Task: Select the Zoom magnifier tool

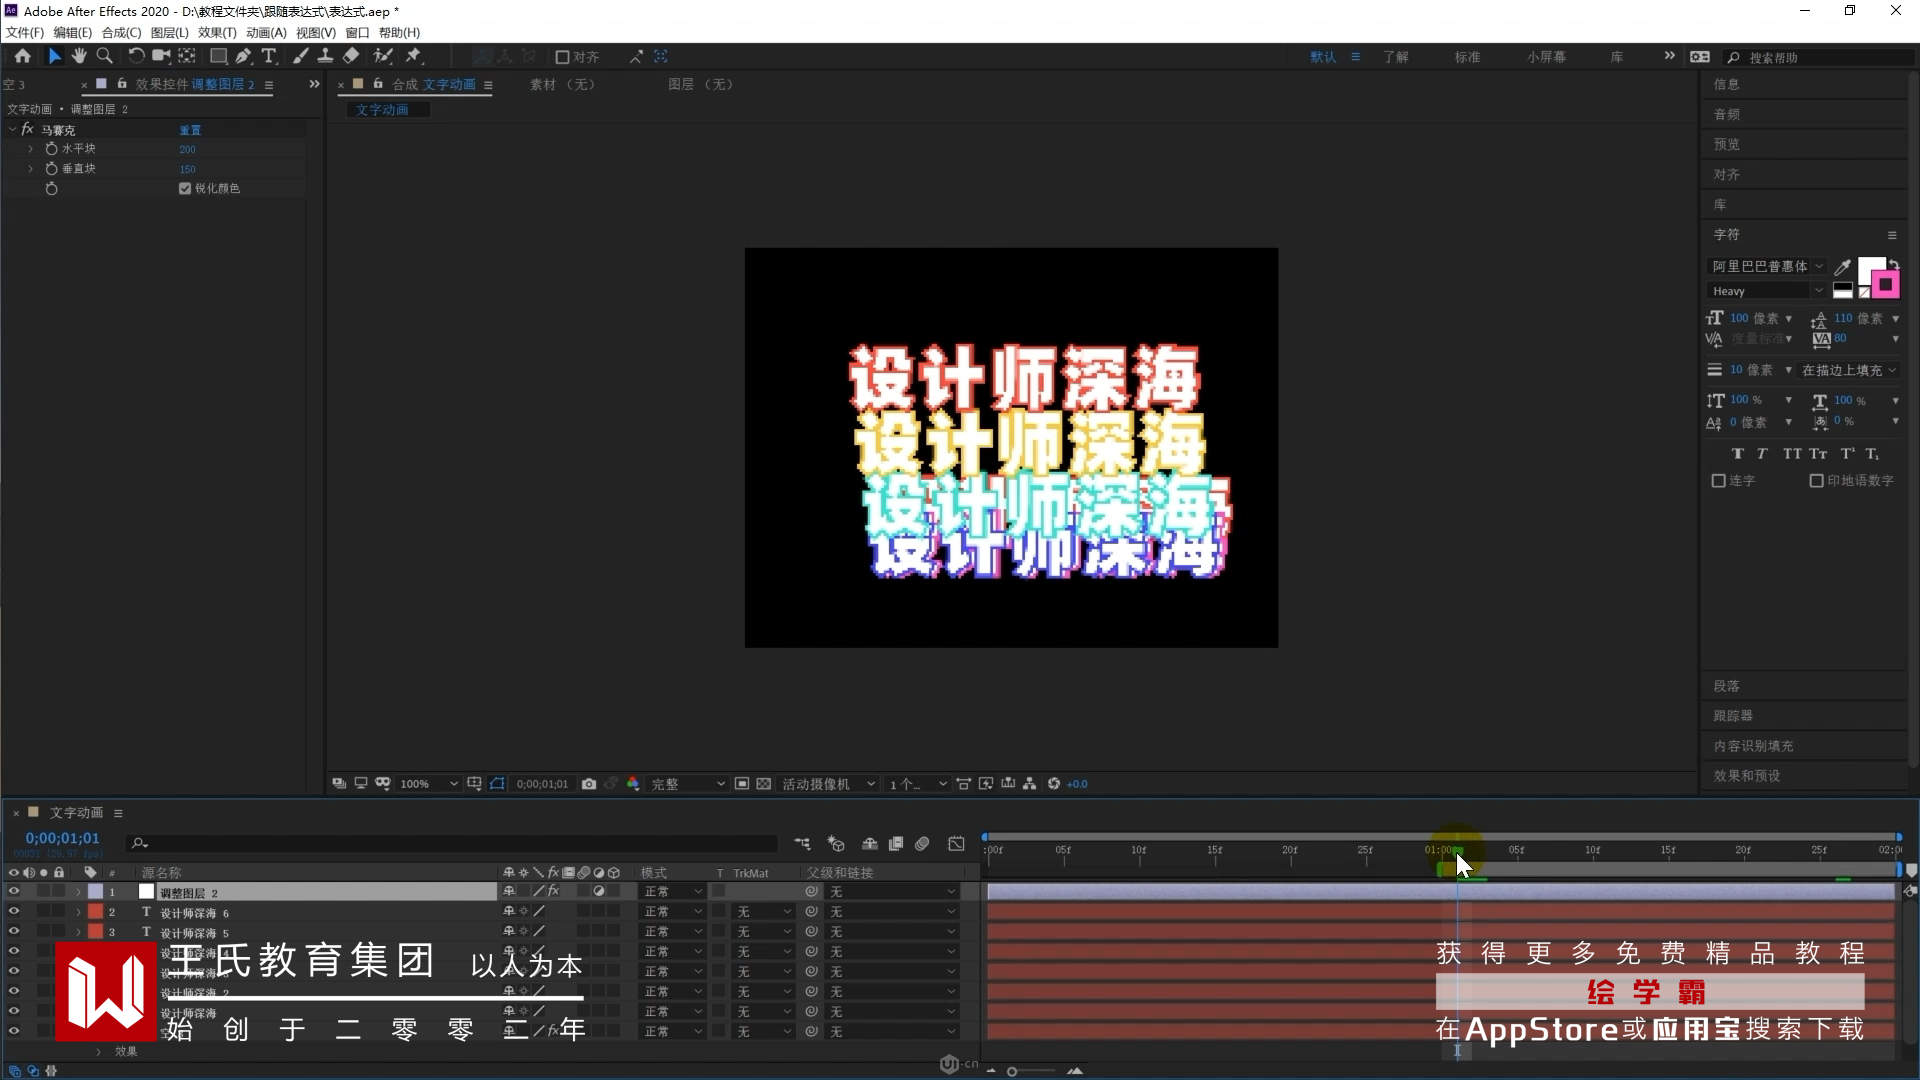Action: coord(104,57)
